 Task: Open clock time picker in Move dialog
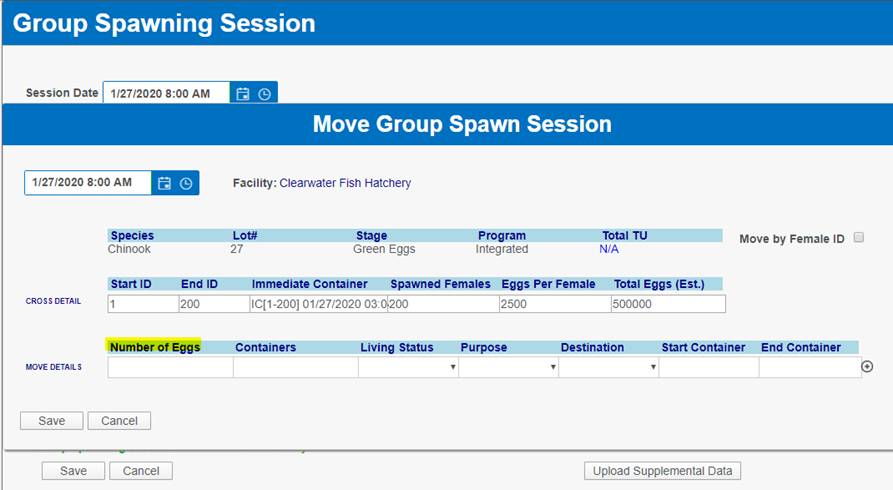pos(186,183)
